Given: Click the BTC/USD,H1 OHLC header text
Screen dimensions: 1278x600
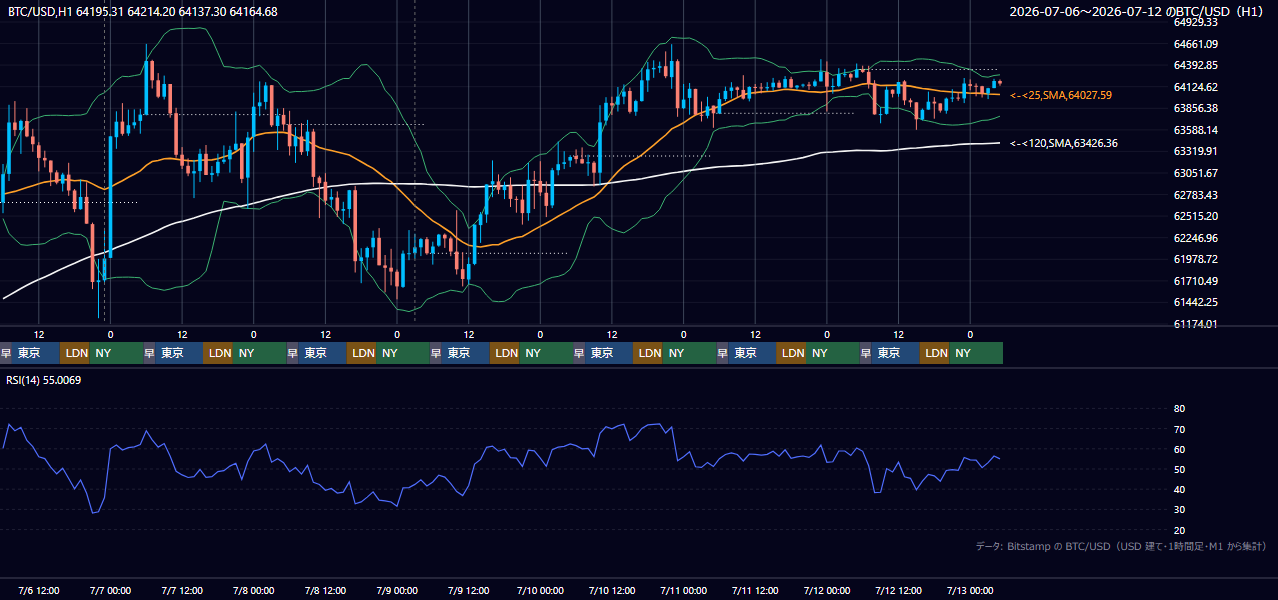Looking at the screenshot, I should [x=143, y=11].
